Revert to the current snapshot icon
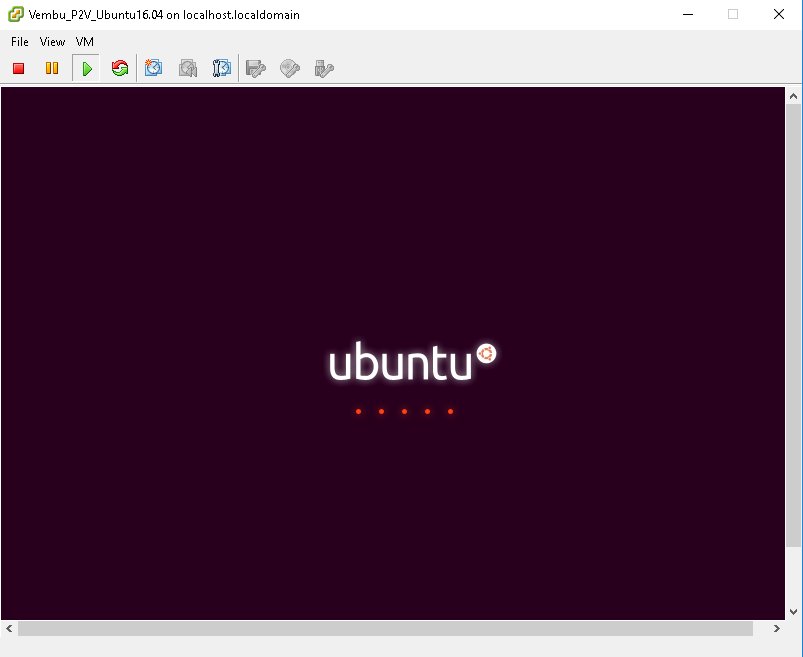803x657 pixels. click(x=188, y=68)
